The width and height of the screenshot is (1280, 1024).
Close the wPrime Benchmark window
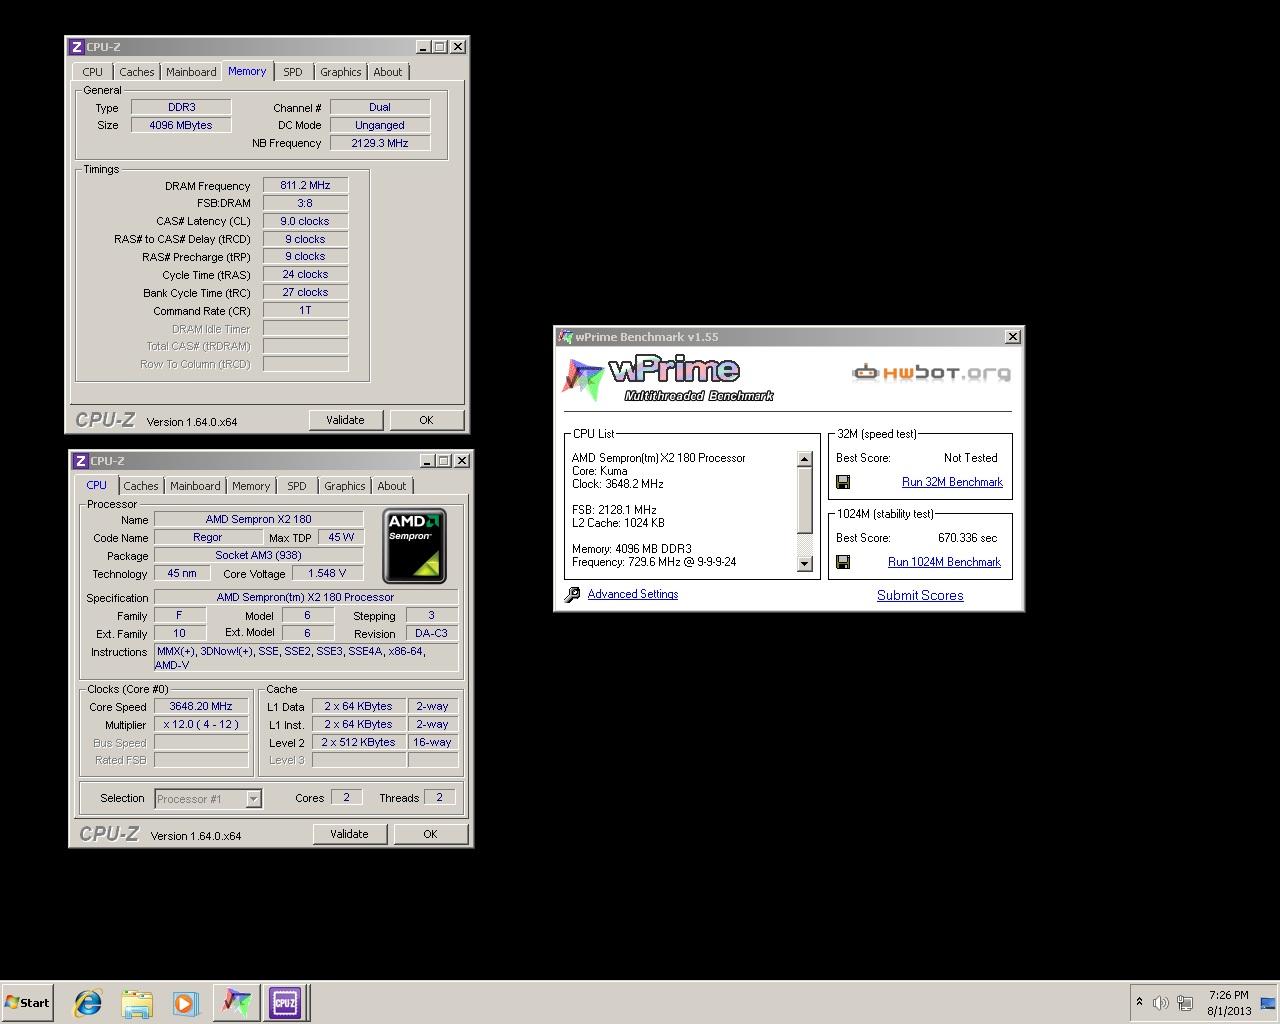[1012, 337]
